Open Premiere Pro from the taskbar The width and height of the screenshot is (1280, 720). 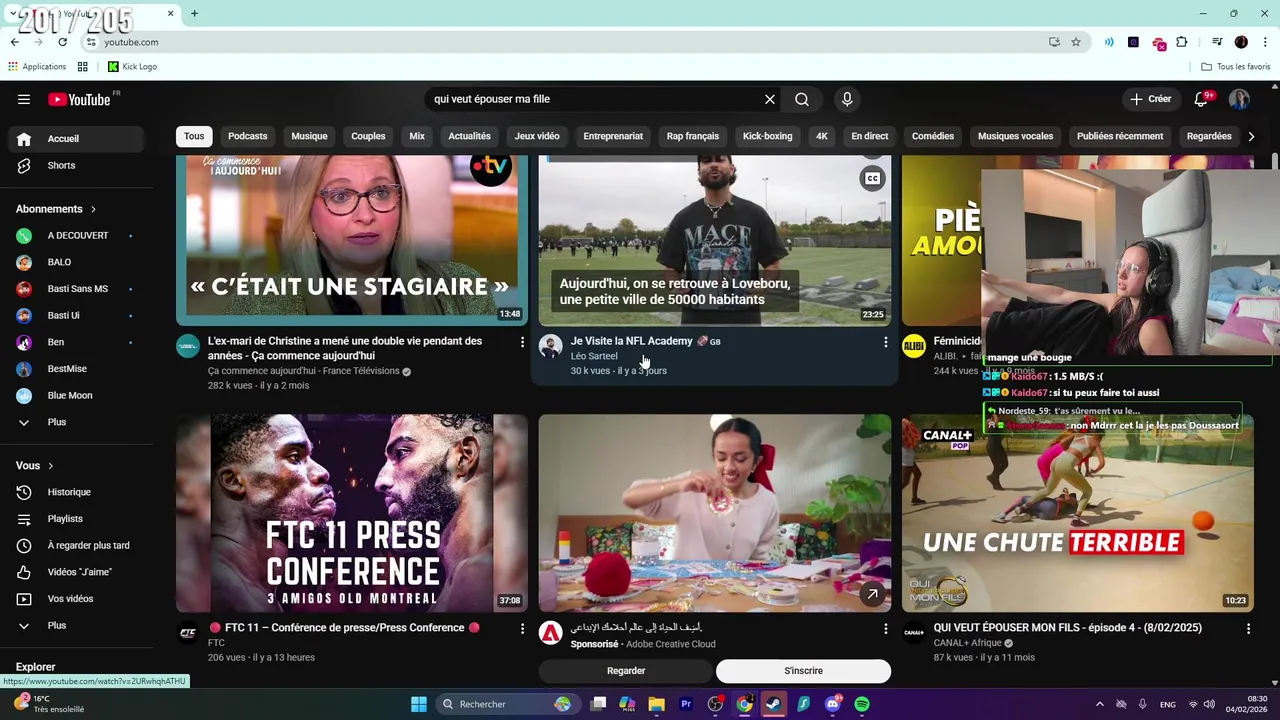(x=686, y=704)
